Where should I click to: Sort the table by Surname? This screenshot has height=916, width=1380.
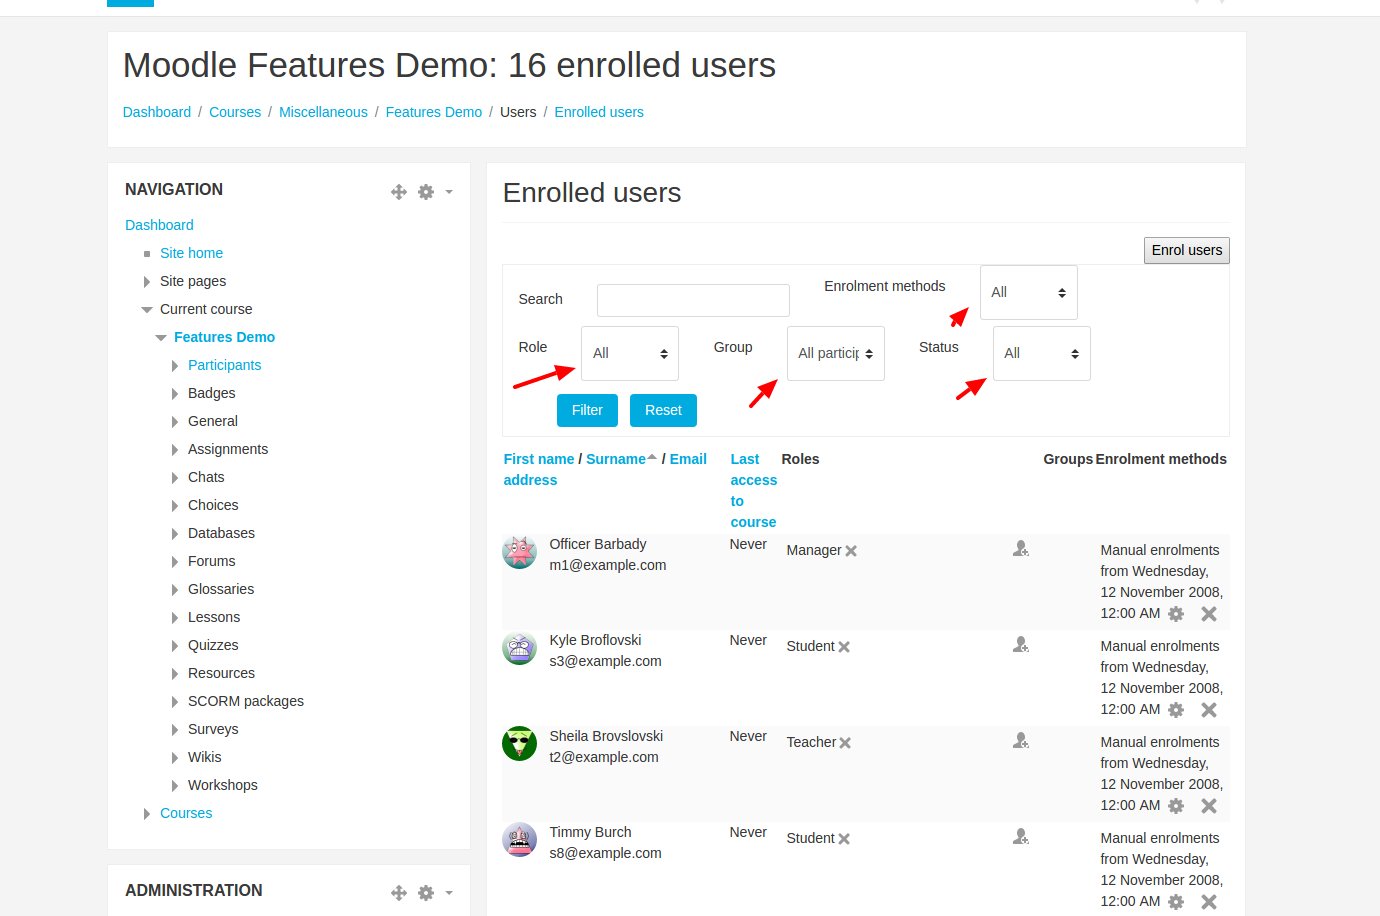pos(616,459)
